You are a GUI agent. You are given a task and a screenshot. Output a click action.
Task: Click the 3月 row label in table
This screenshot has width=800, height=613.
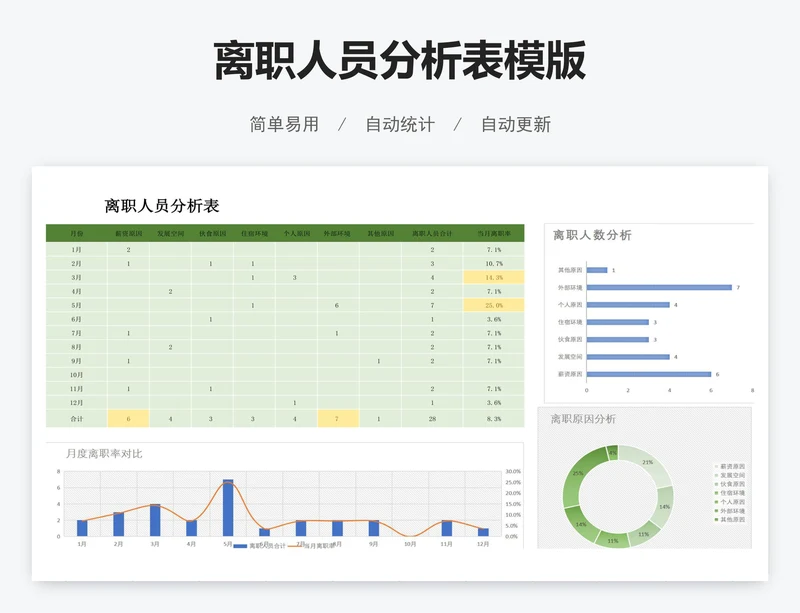tap(77, 278)
